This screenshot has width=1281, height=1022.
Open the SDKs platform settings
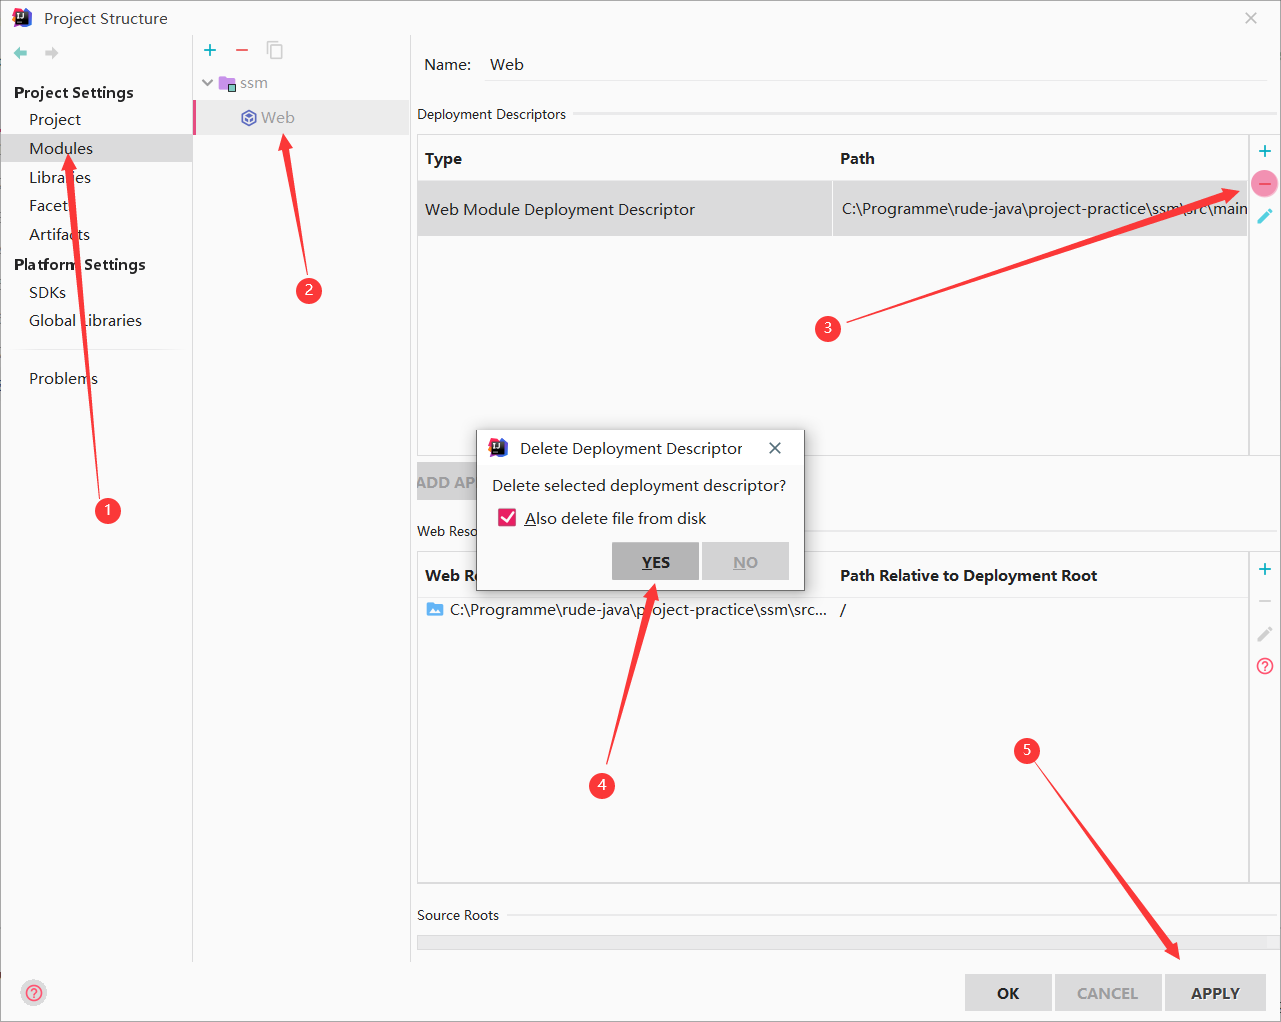click(47, 292)
